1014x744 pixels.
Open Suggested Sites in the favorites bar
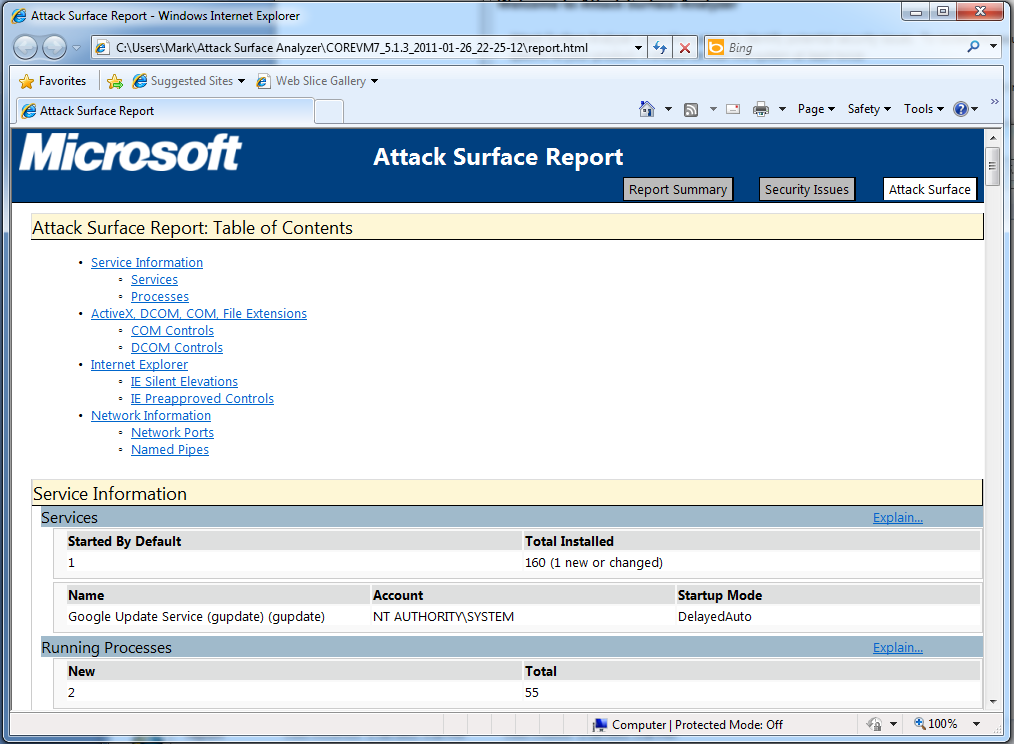[189, 81]
